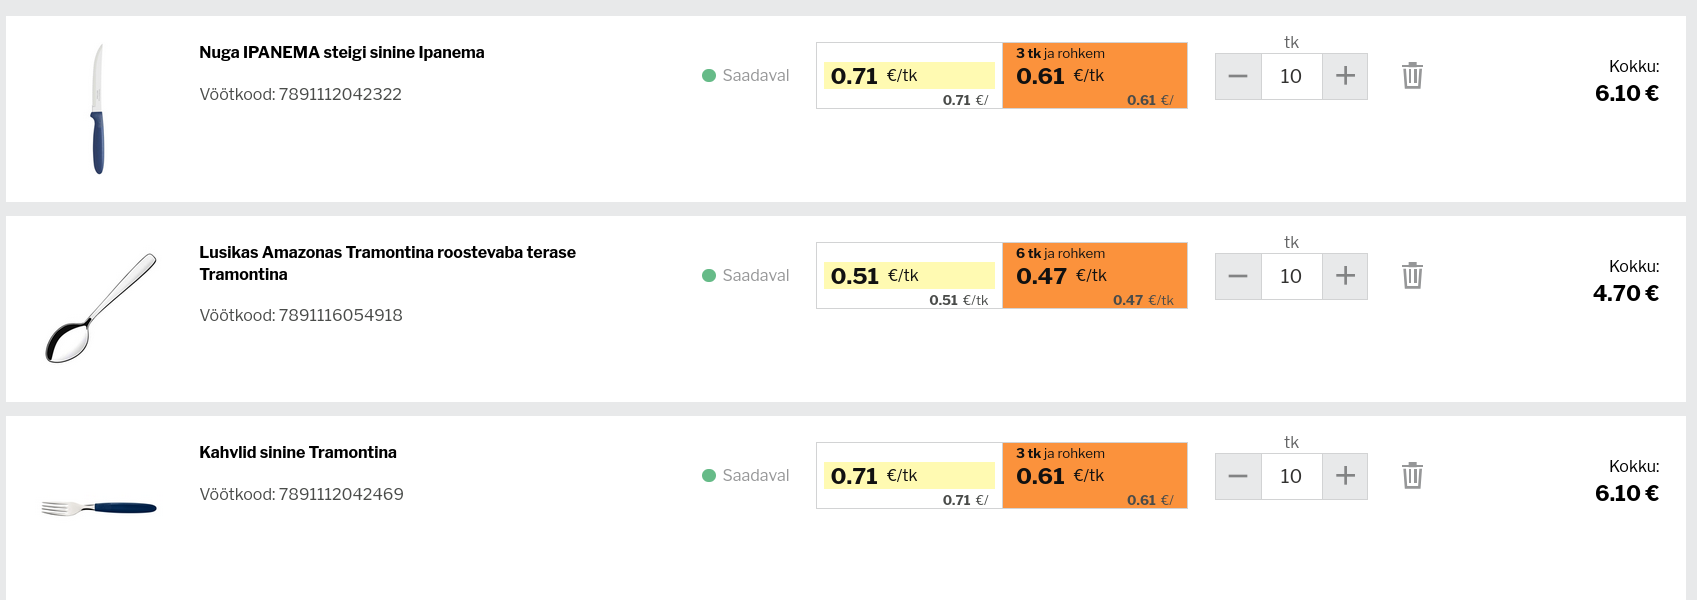Image resolution: width=1697 pixels, height=600 pixels.
Task: Click quantity field for Lusikas Amazonas spoon
Action: [1291, 276]
